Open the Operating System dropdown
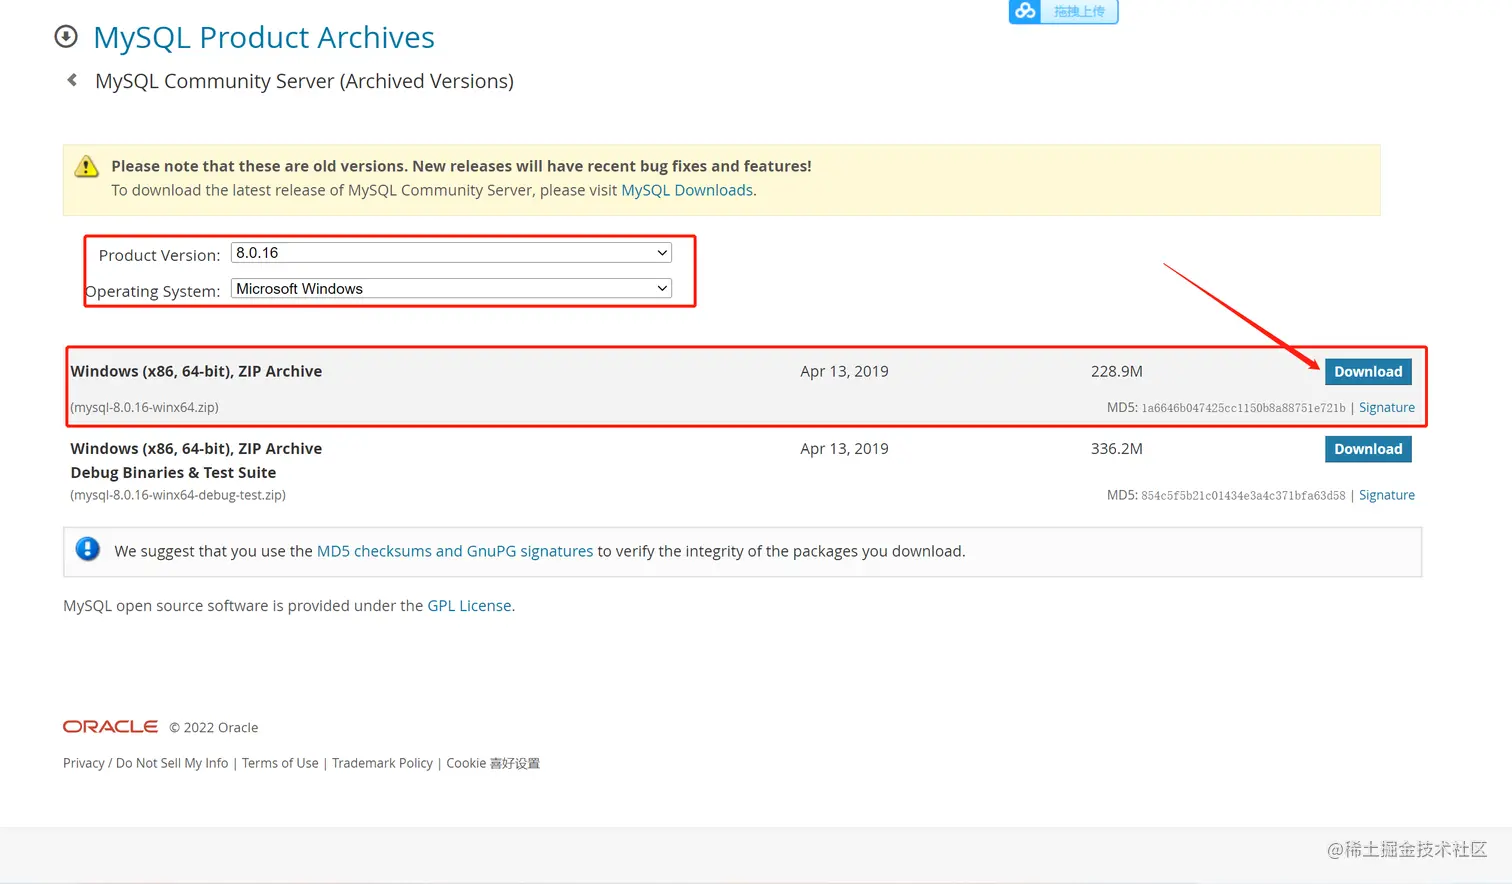Screen dimensions: 1512x884 pos(451,289)
